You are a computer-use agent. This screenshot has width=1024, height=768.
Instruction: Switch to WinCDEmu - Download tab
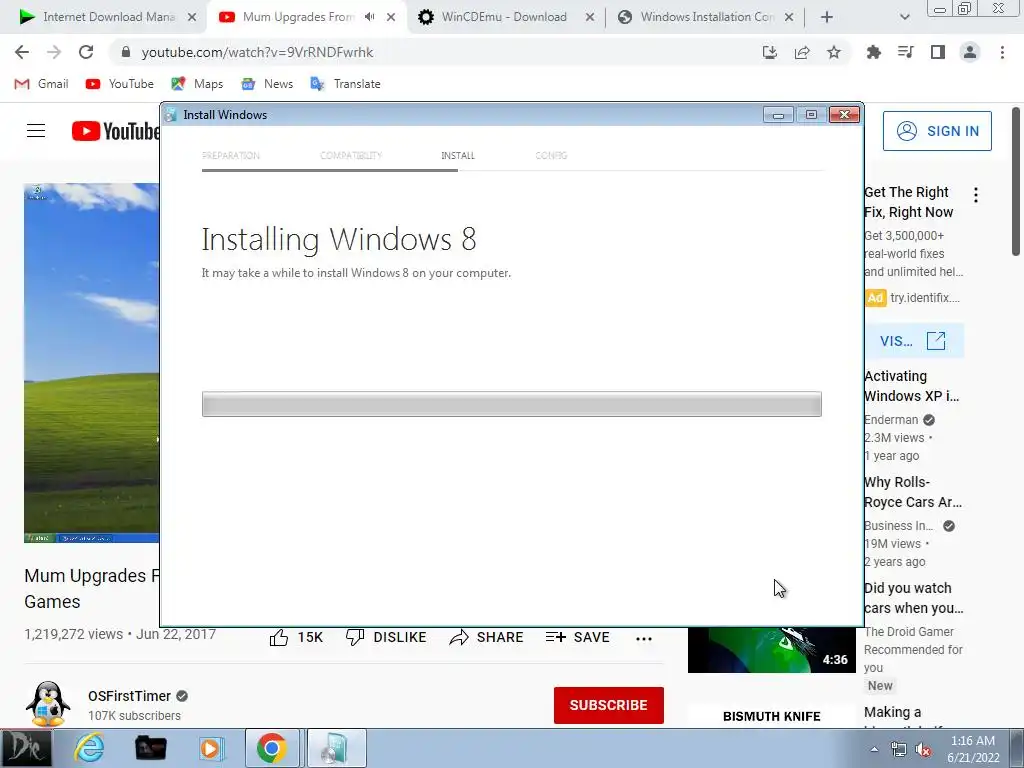(503, 17)
